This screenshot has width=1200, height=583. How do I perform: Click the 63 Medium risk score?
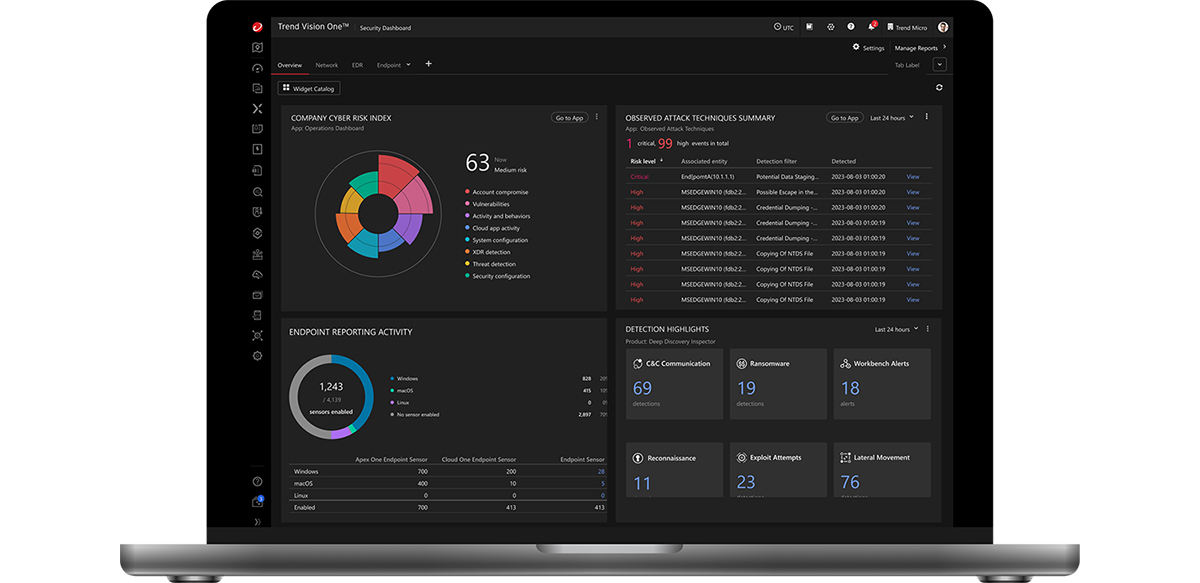[478, 163]
